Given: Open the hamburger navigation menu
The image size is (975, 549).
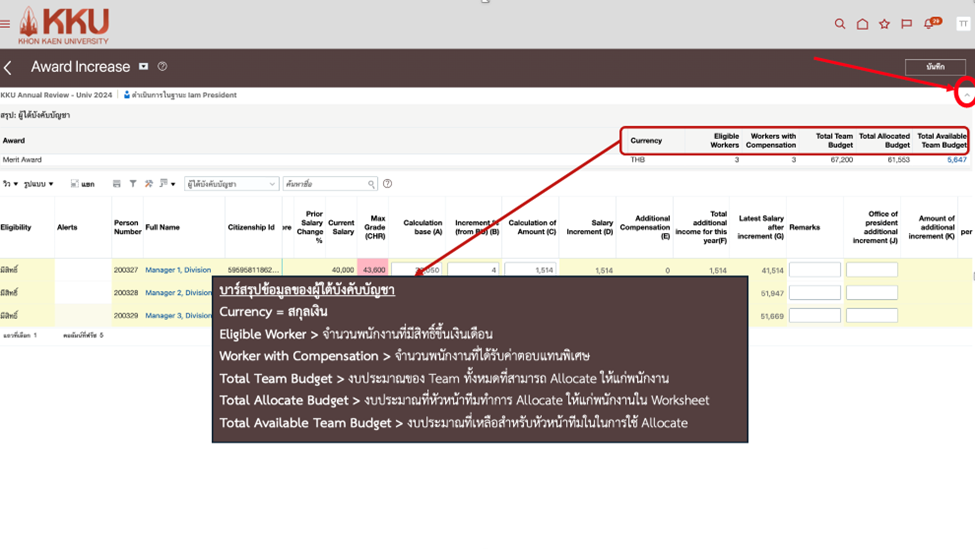Looking at the screenshot, I should pyautogui.click(x=6, y=25).
